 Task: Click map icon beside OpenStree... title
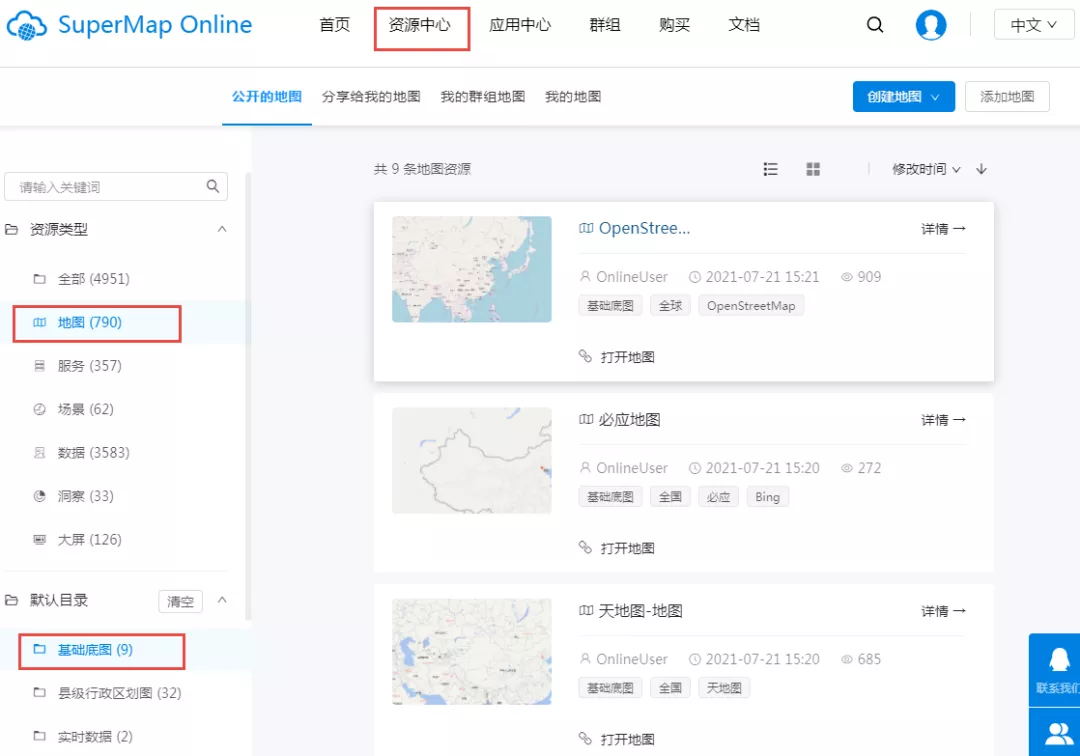coord(586,228)
